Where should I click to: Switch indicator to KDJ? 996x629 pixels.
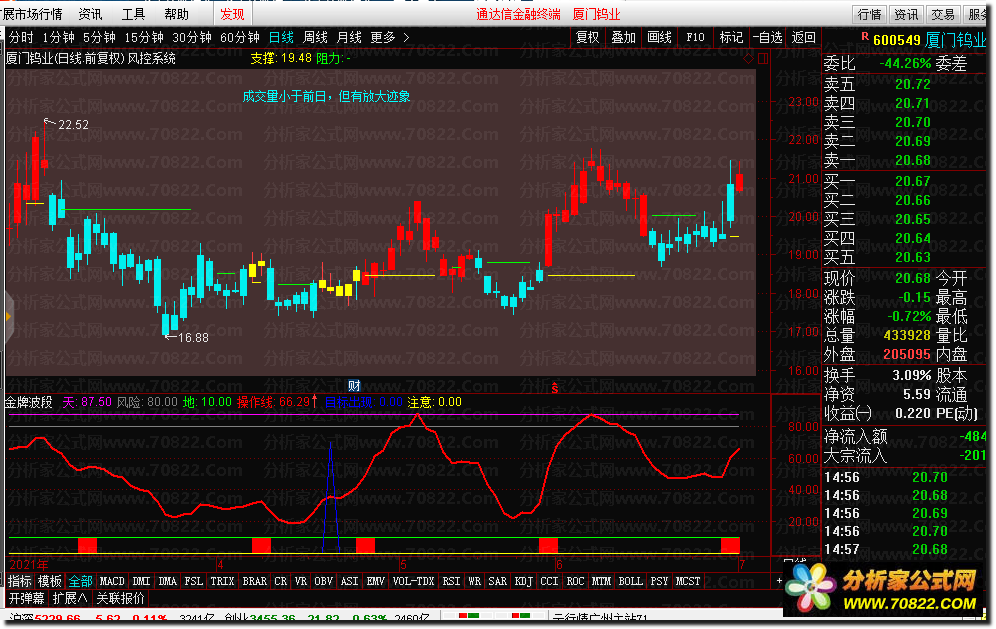pyautogui.click(x=524, y=581)
